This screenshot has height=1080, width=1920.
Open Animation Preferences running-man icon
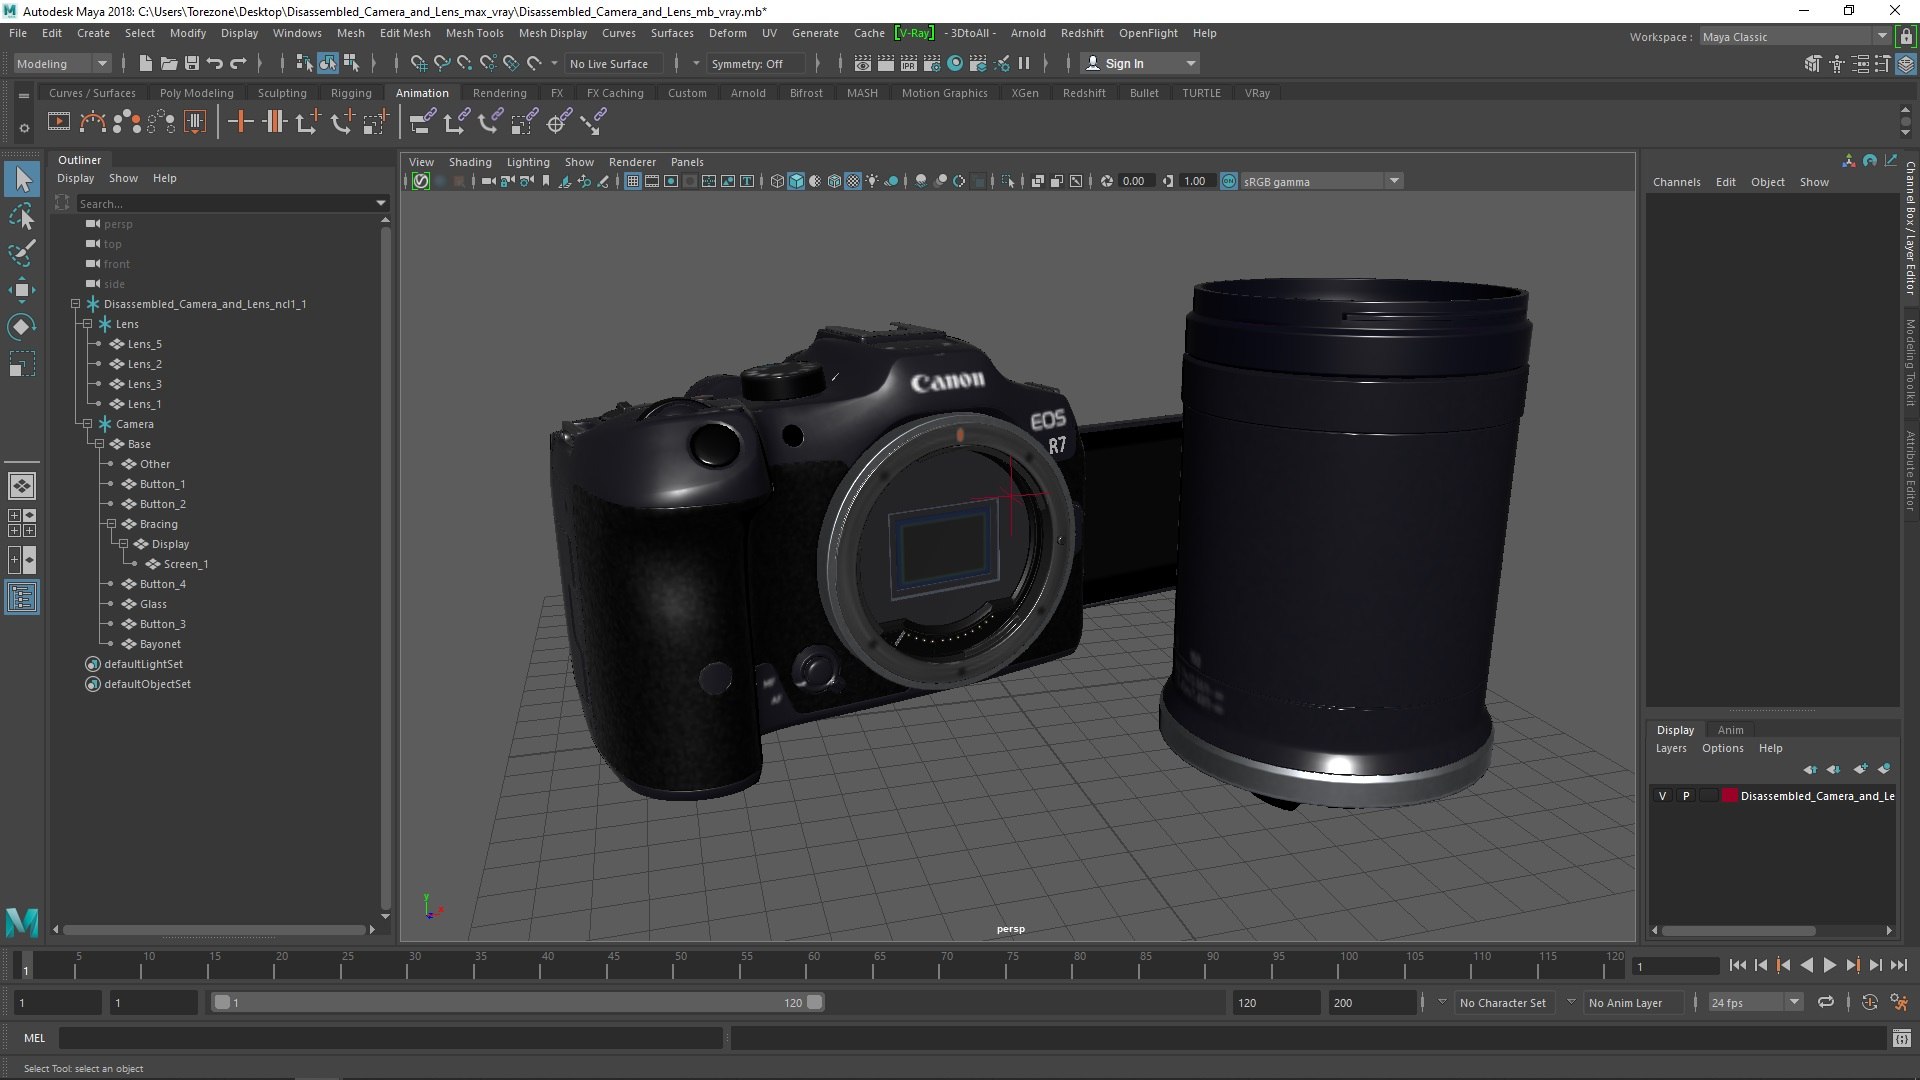(x=1900, y=1002)
